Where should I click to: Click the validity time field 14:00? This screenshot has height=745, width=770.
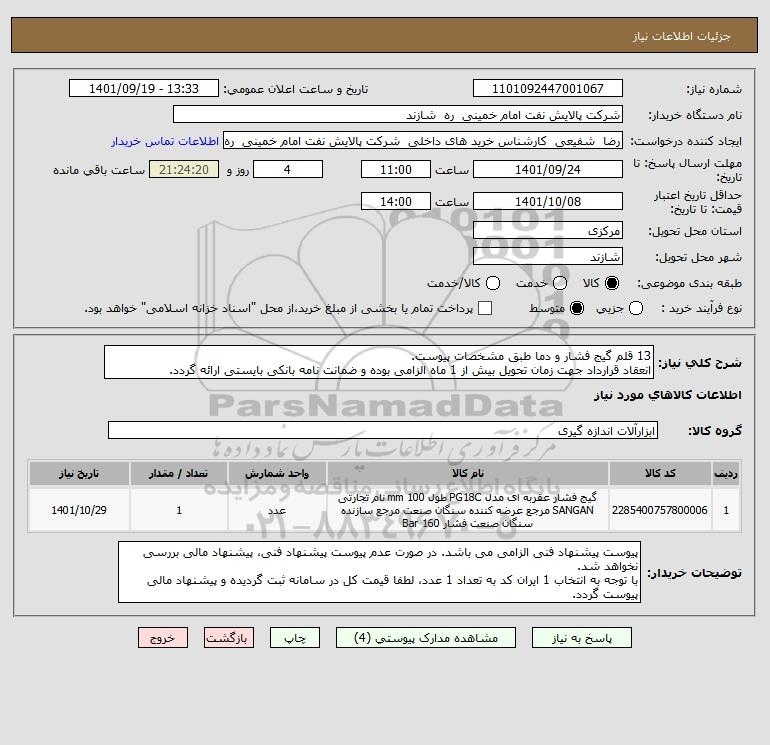point(396,201)
